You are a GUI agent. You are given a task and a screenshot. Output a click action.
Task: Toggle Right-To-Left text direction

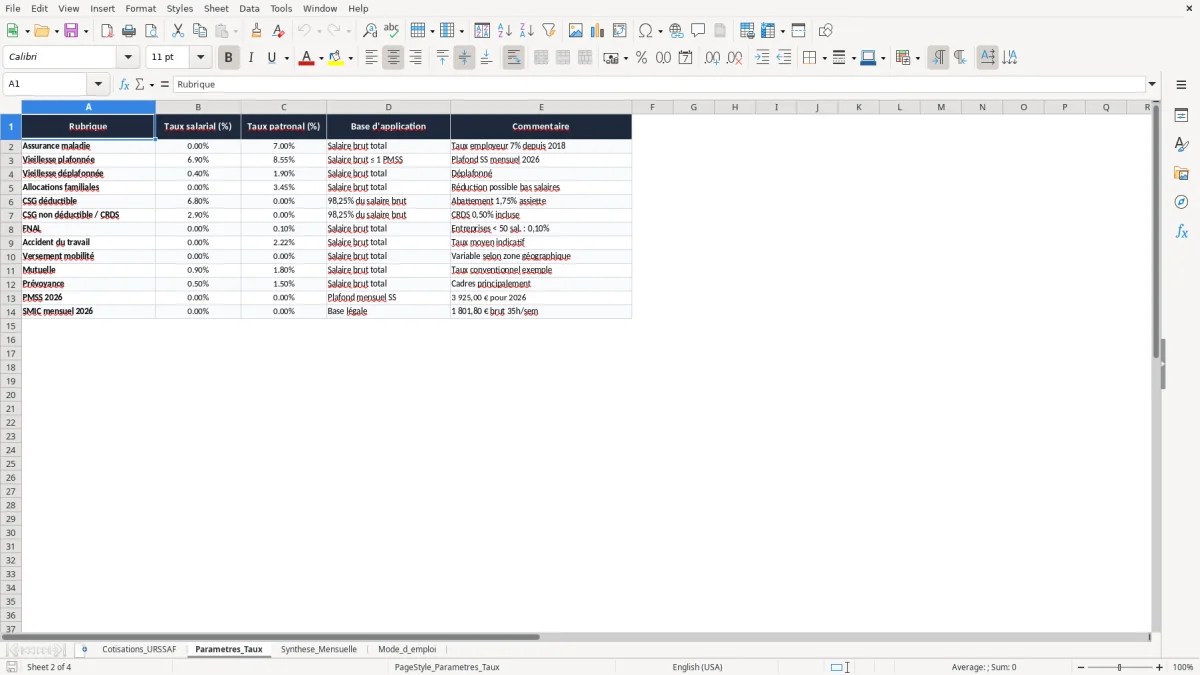click(960, 58)
